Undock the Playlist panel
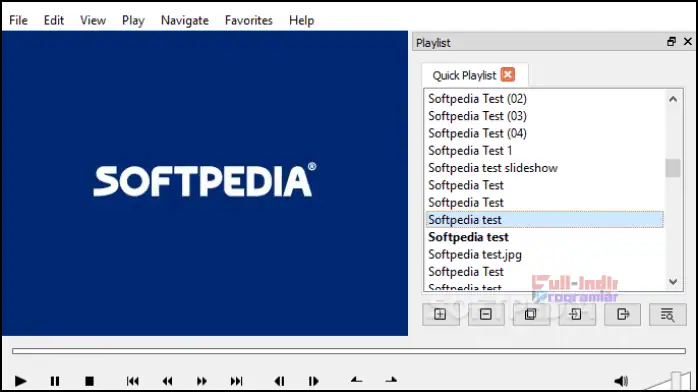Viewport: 698px width, 392px height. (x=672, y=41)
